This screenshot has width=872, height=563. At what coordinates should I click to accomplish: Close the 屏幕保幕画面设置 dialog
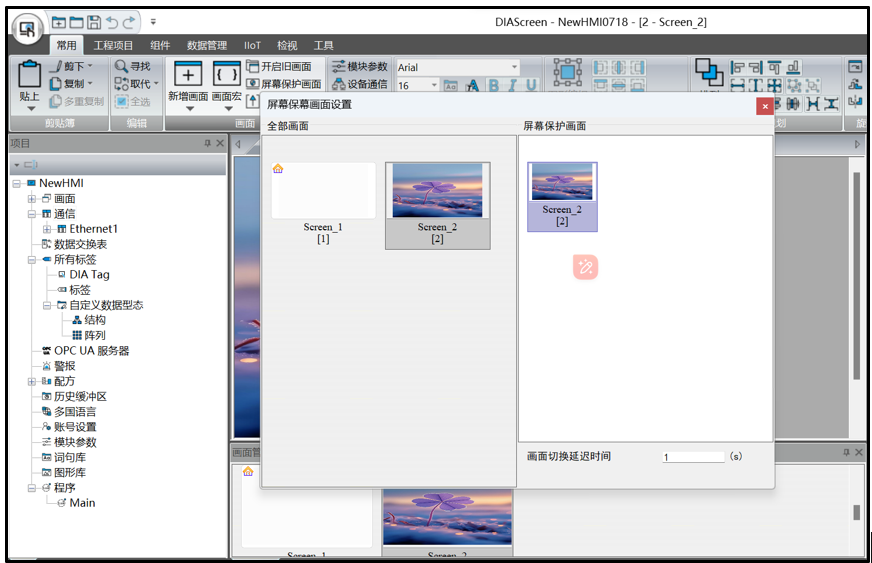click(x=764, y=105)
